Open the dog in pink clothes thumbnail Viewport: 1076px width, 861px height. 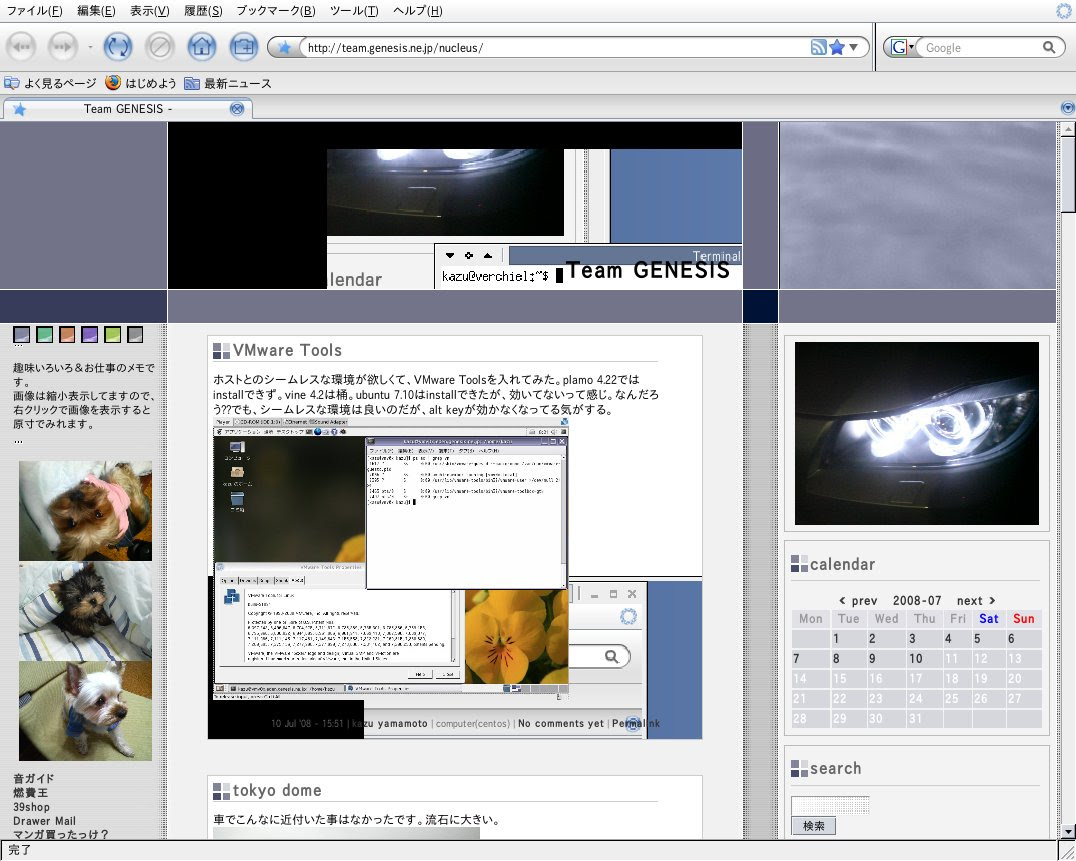85,510
